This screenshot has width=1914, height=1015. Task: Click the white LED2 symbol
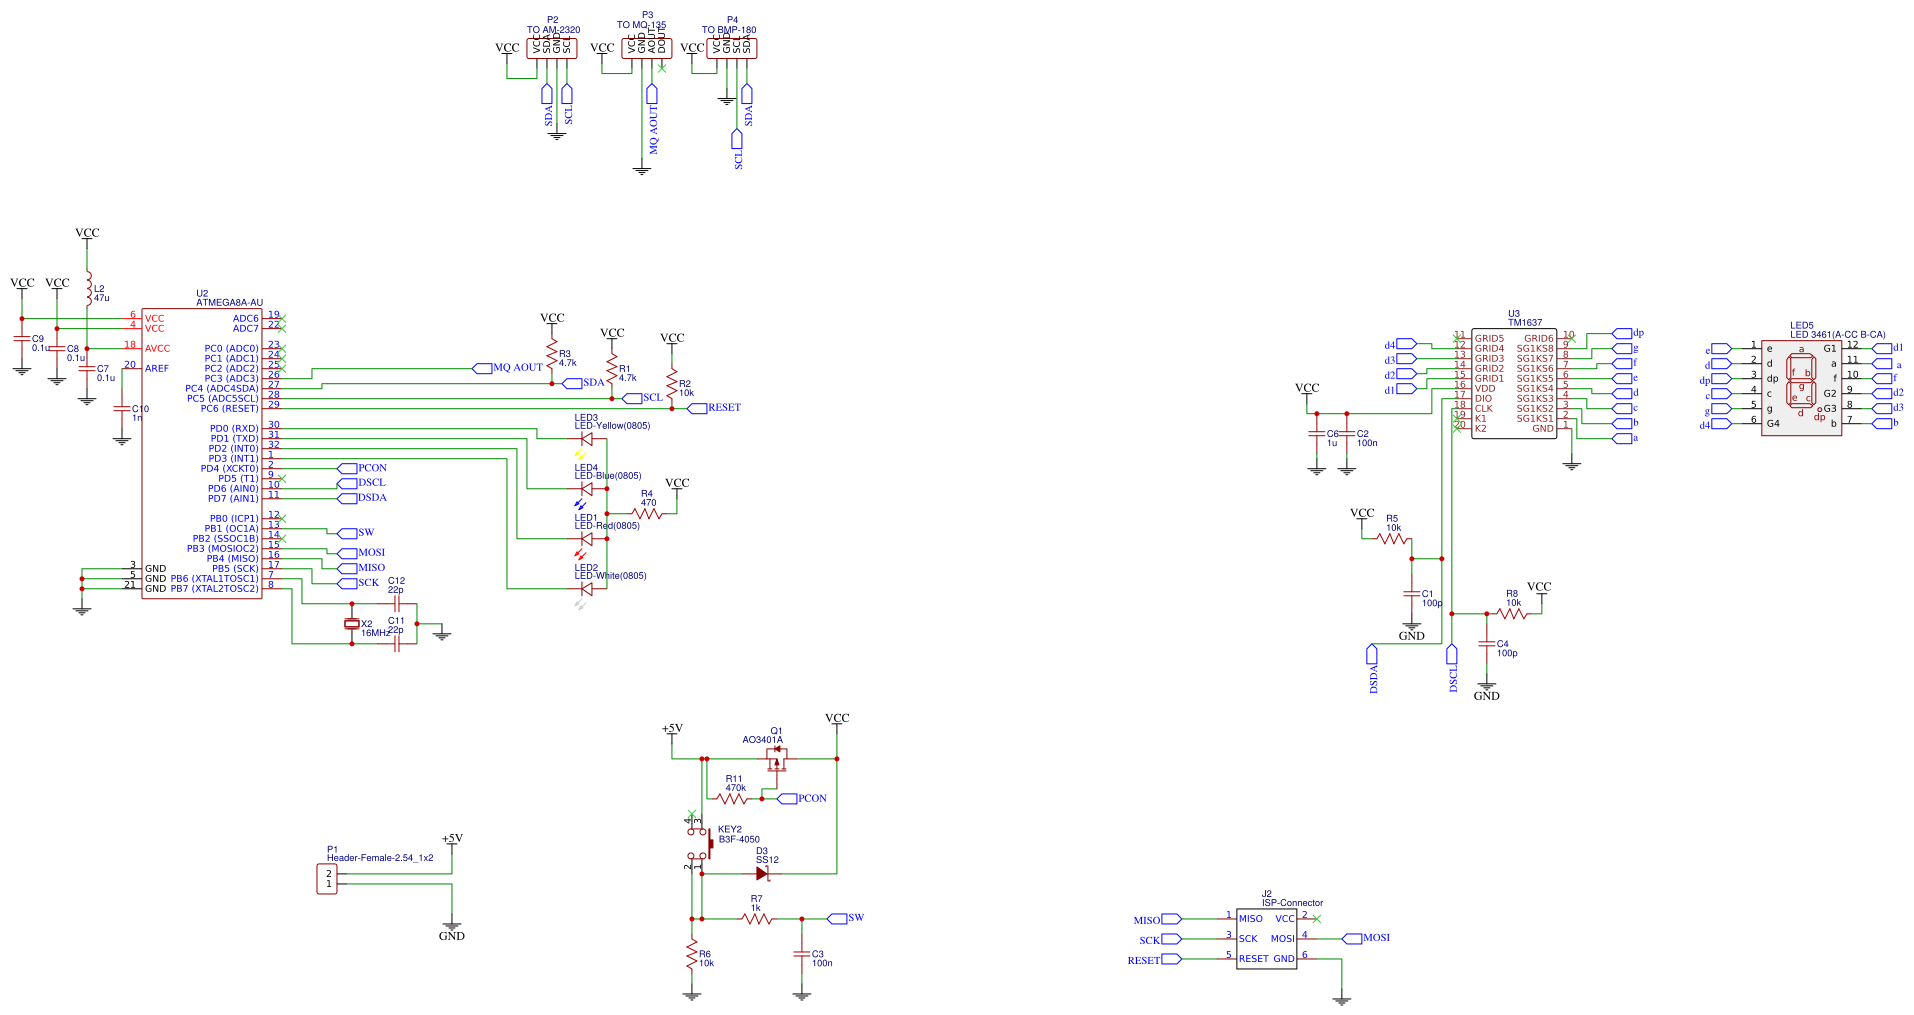click(x=587, y=589)
